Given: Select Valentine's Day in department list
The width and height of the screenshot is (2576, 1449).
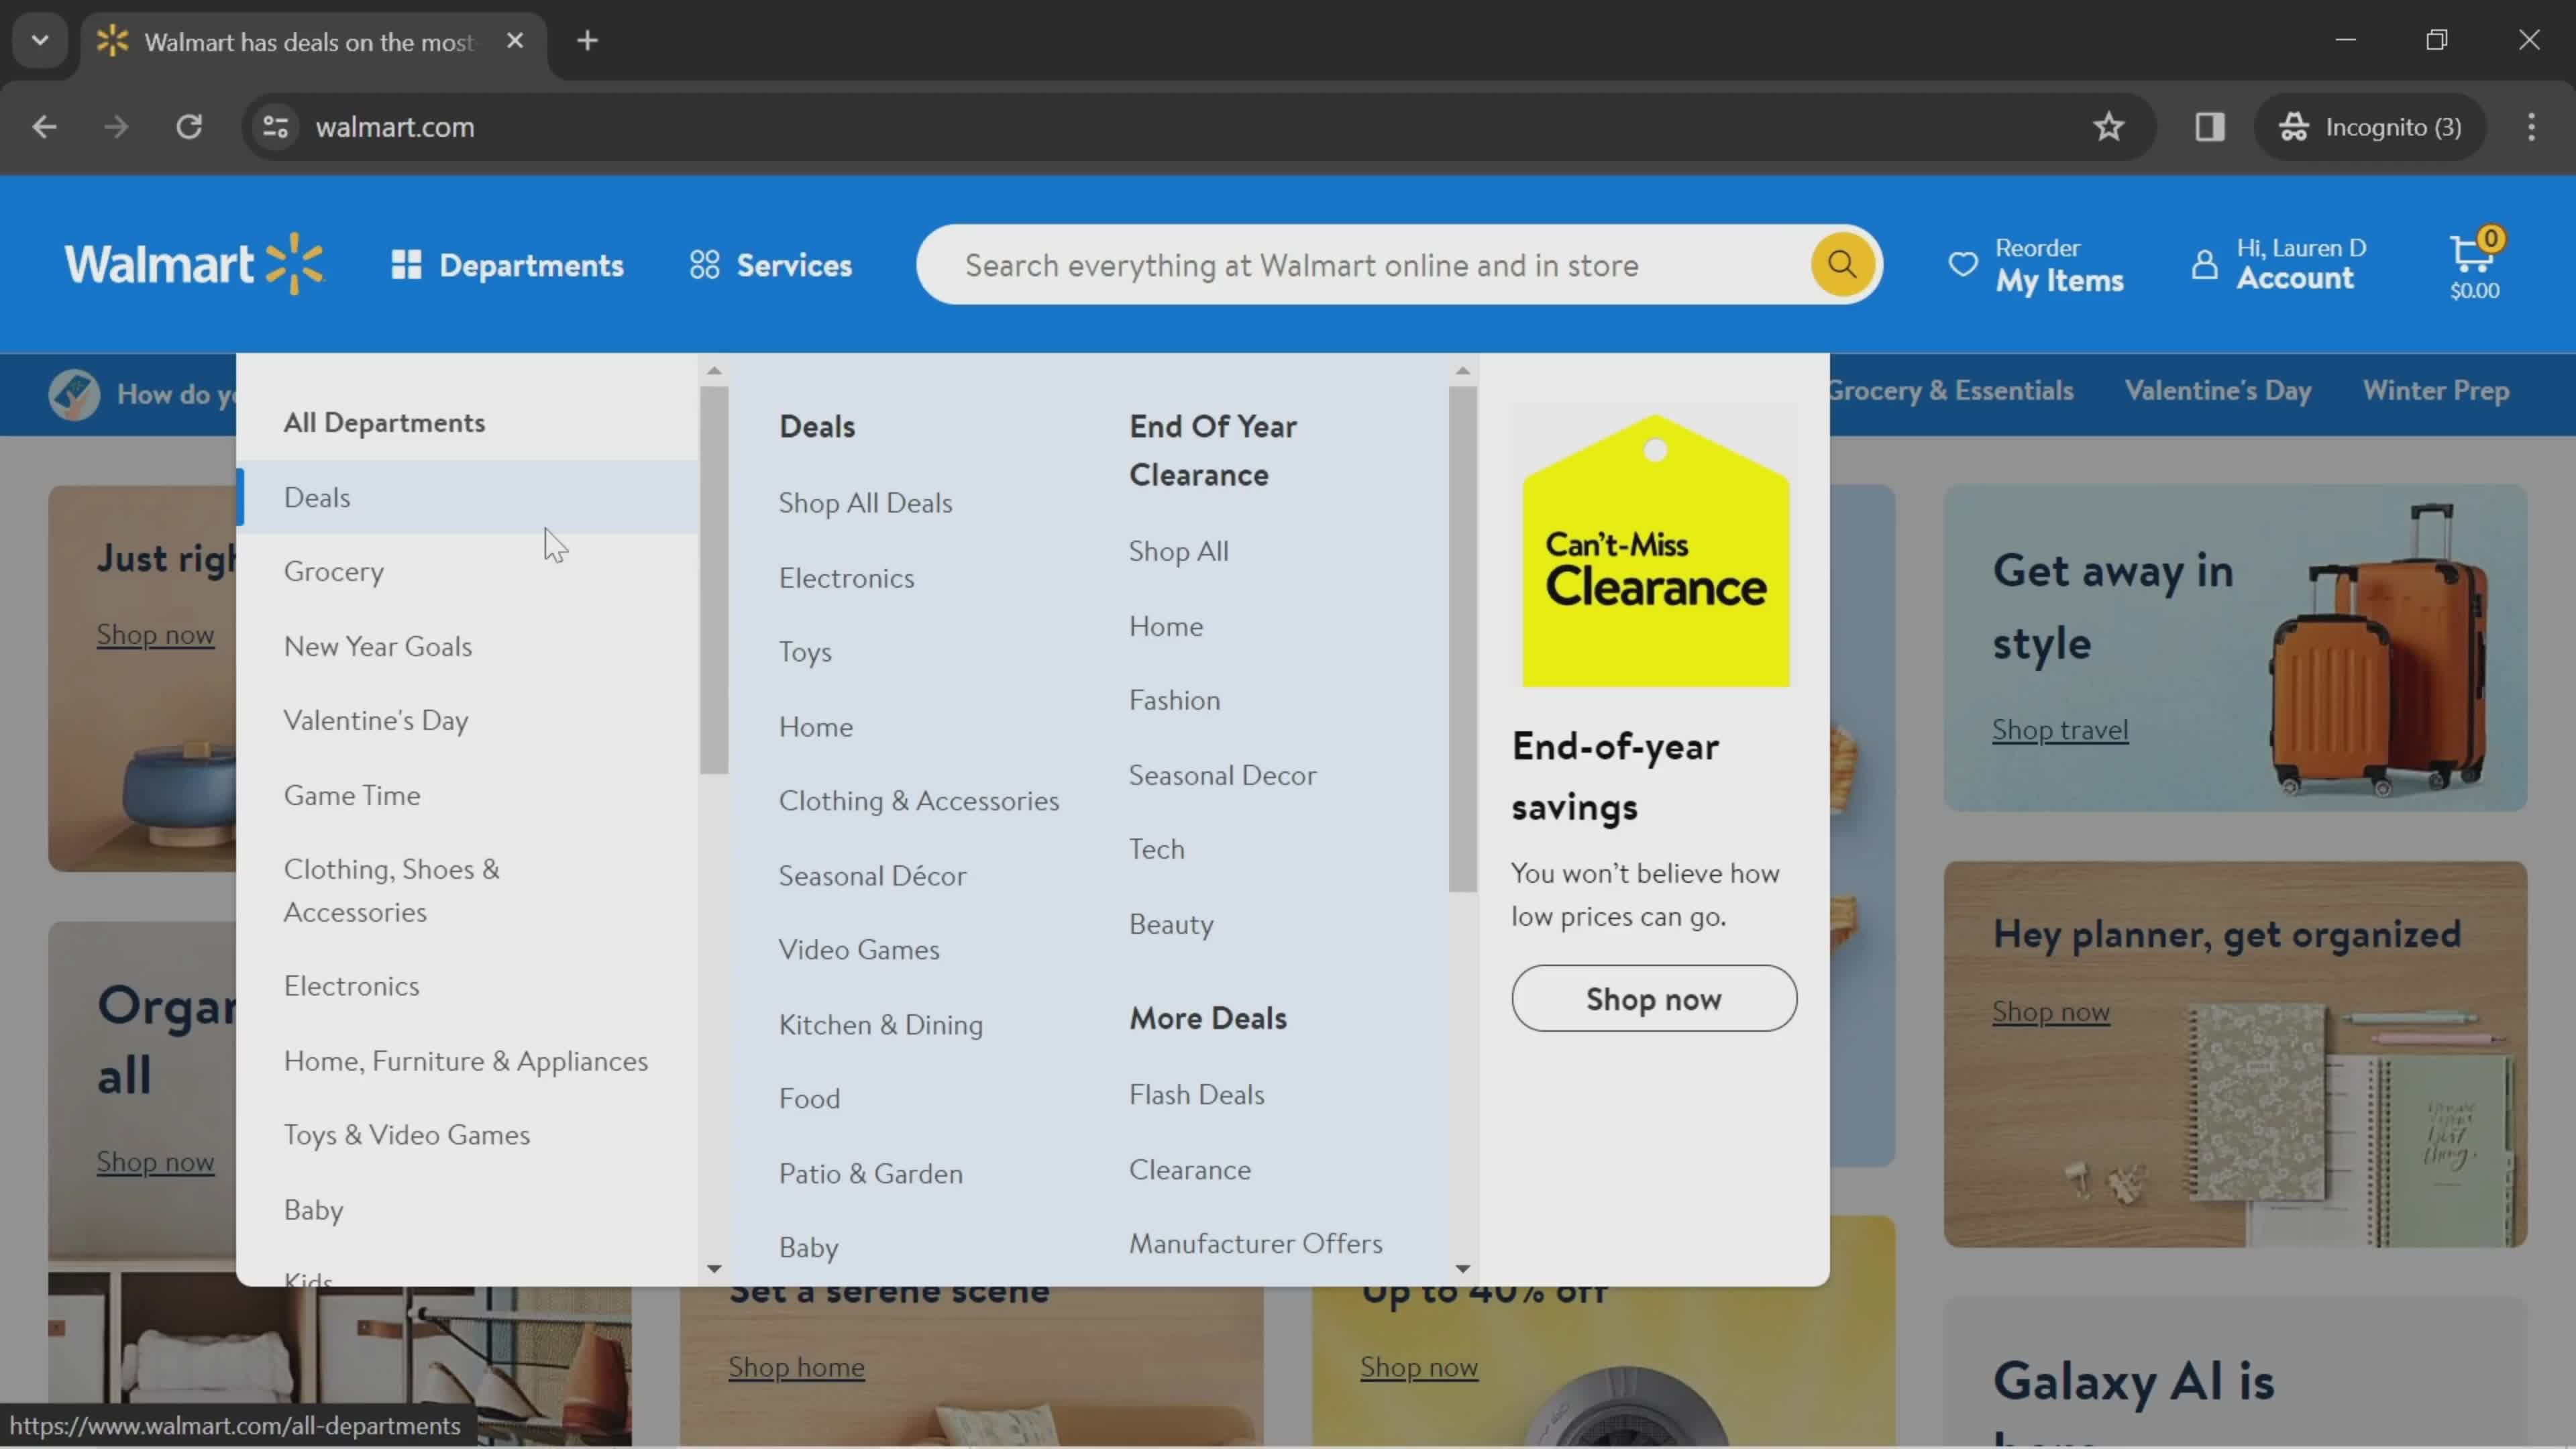Looking at the screenshot, I should point(376,720).
